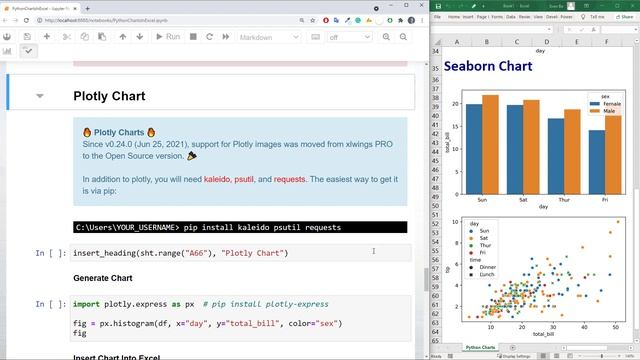This screenshot has height=360, width=640.
Task: Cut selected cells with the scissors icon
Action: point(67,37)
